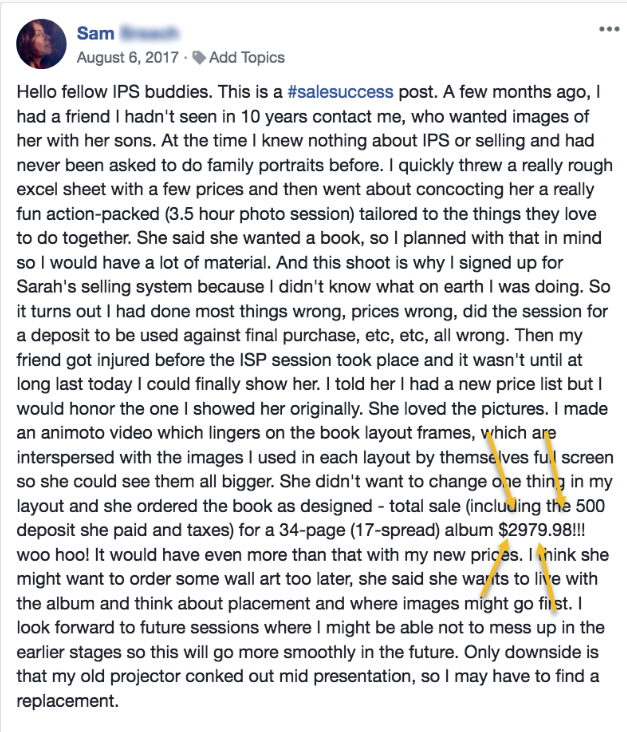The image size is (627, 732).
Task: Open Sam's round profile picture
Action: [x=41, y=44]
